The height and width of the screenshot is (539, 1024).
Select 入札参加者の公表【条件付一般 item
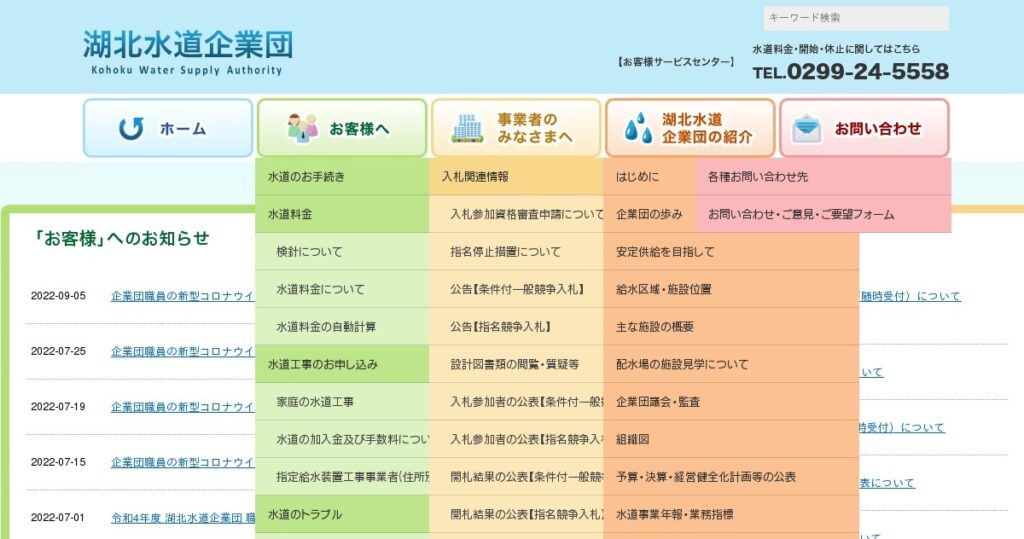[516, 402]
